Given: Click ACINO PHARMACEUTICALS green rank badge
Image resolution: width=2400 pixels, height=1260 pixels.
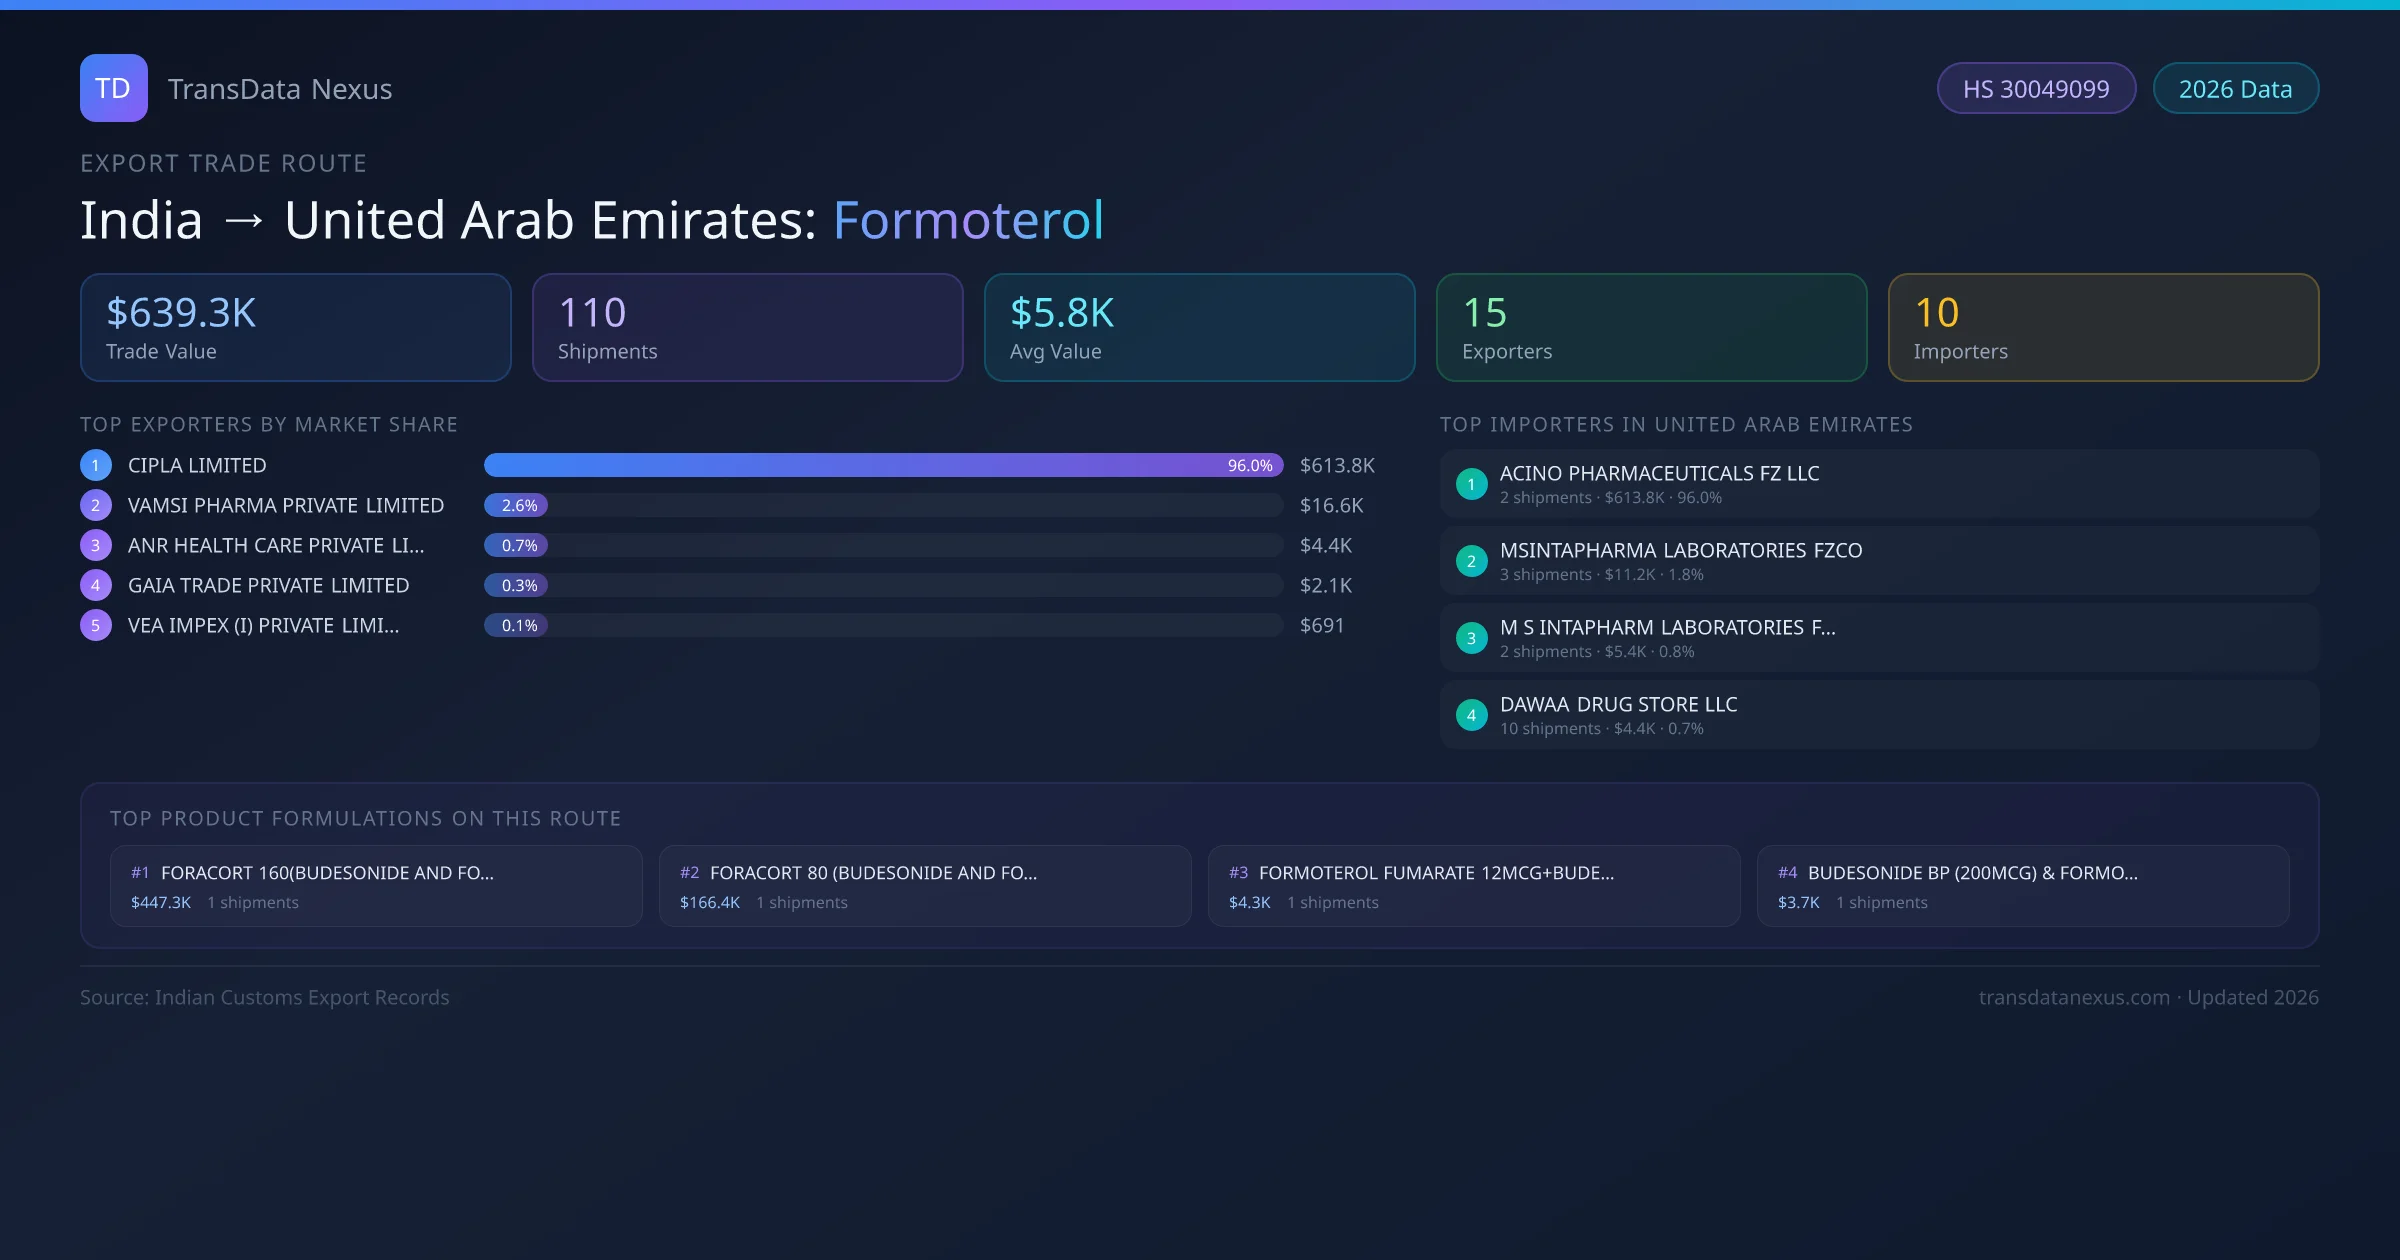Looking at the screenshot, I should point(1471,484).
